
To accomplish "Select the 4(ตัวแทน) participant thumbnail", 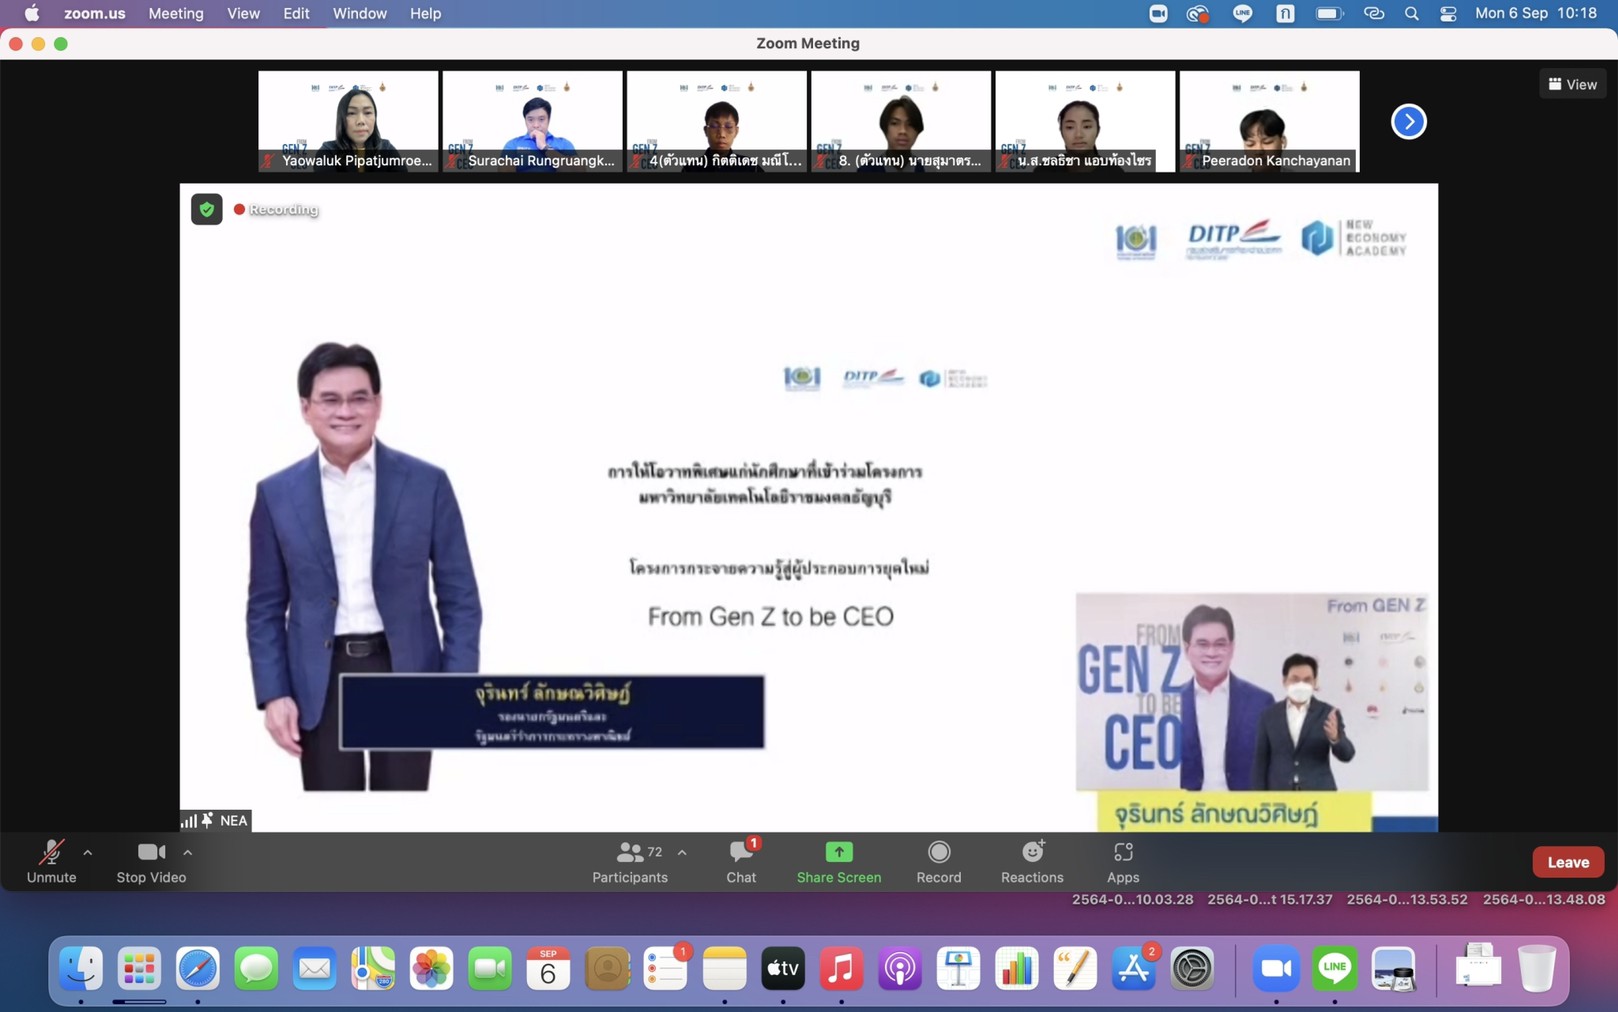I will tap(716, 121).
